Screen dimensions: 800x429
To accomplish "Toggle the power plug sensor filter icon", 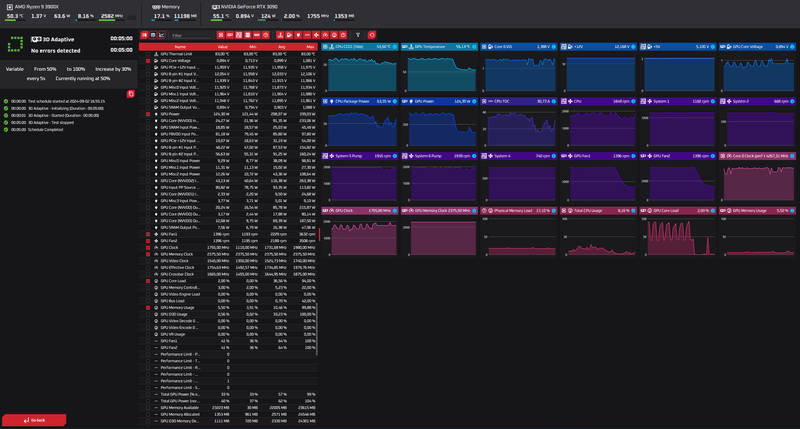I will point(298,35).
